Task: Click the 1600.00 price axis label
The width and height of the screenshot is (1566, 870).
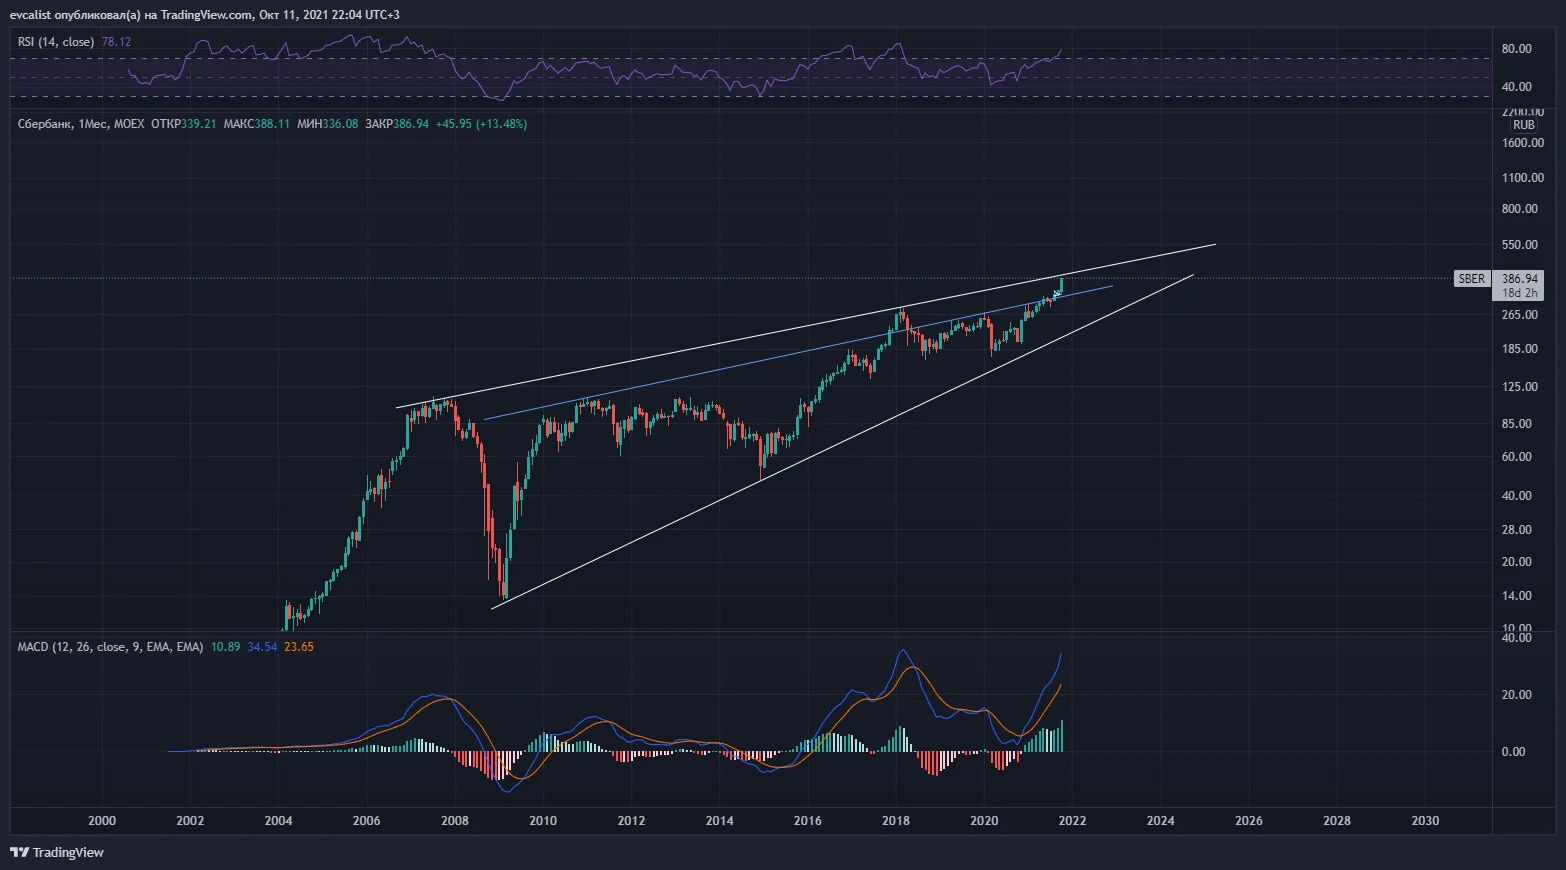Action: tap(1523, 143)
